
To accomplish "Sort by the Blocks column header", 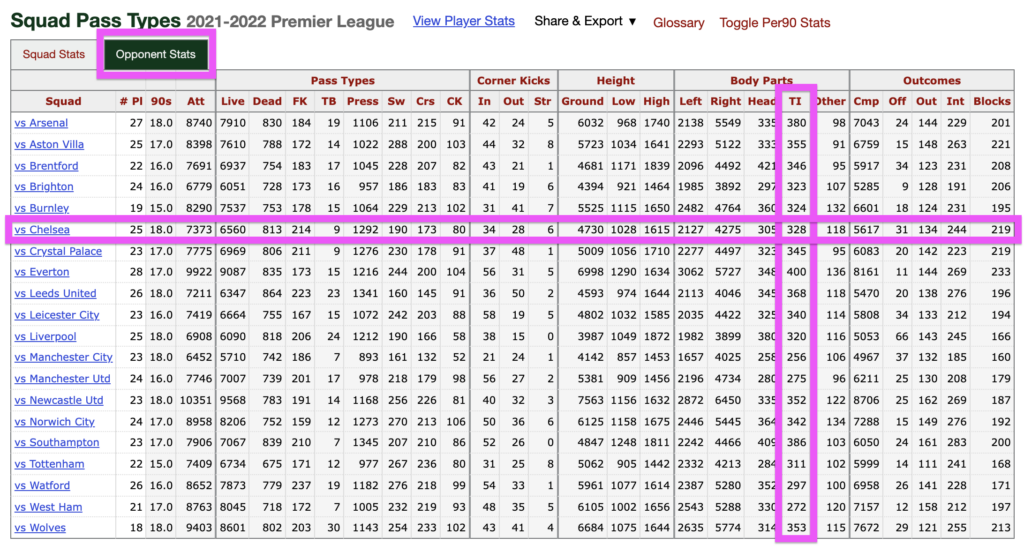I will (991, 101).
